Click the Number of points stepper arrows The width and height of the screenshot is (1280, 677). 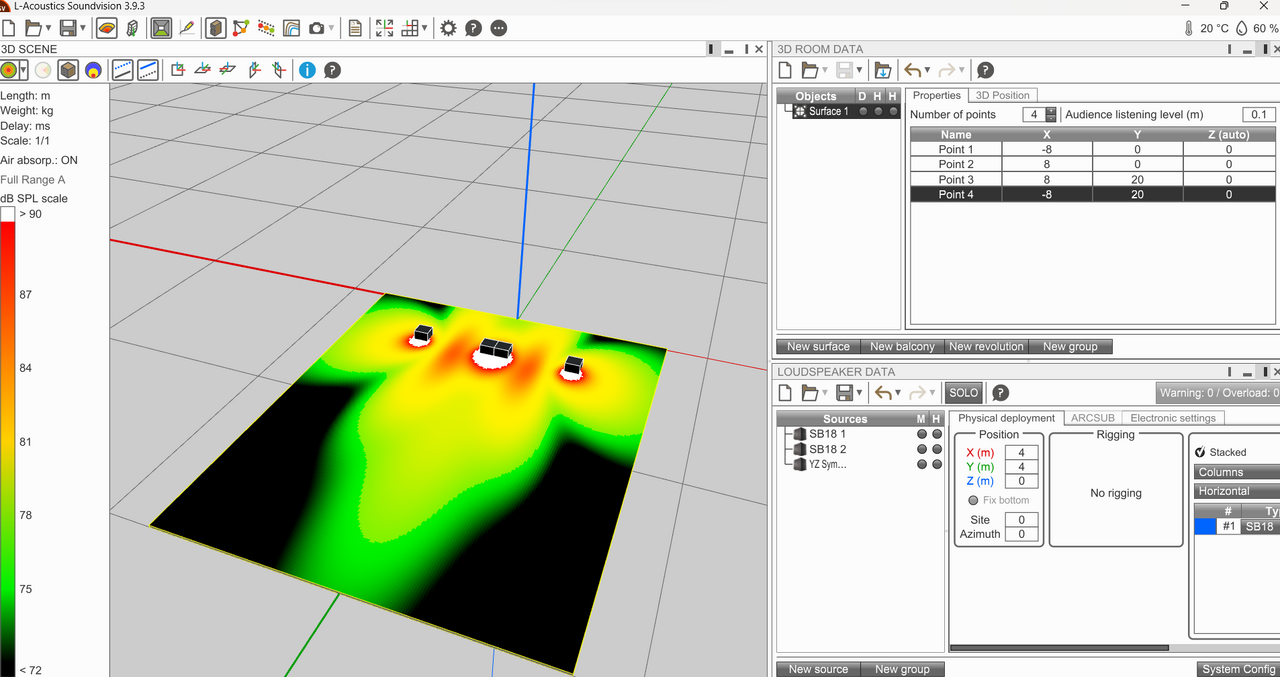tap(1050, 115)
